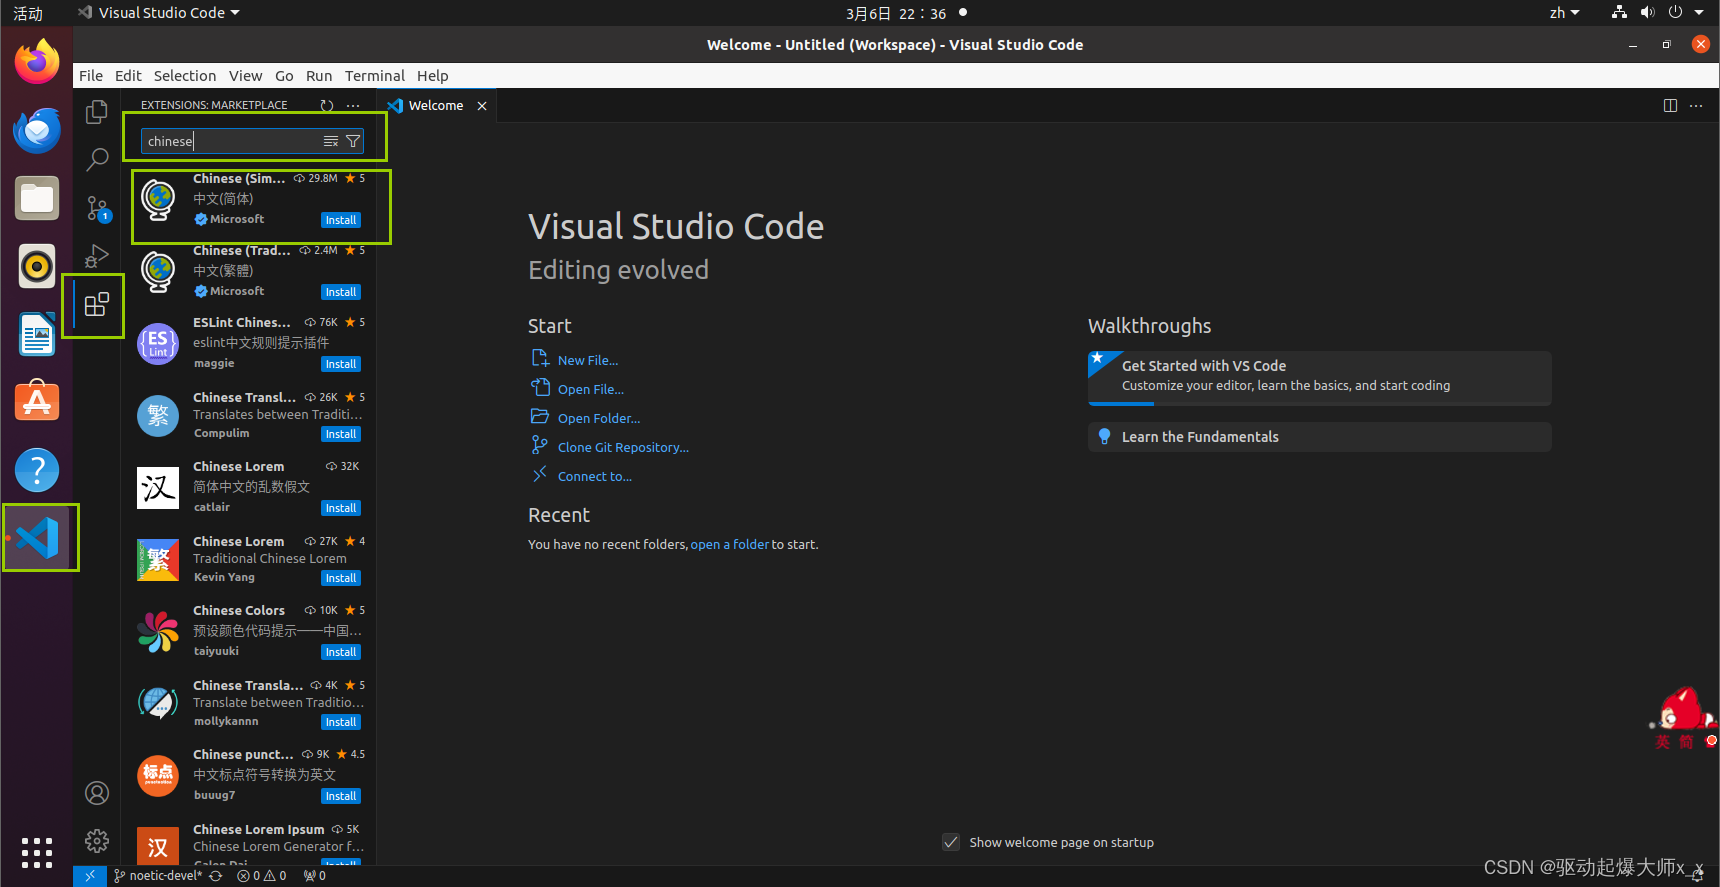Click the Connect to link
This screenshot has height=887, width=1720.
pyautogui.click(x=595, y=476)
